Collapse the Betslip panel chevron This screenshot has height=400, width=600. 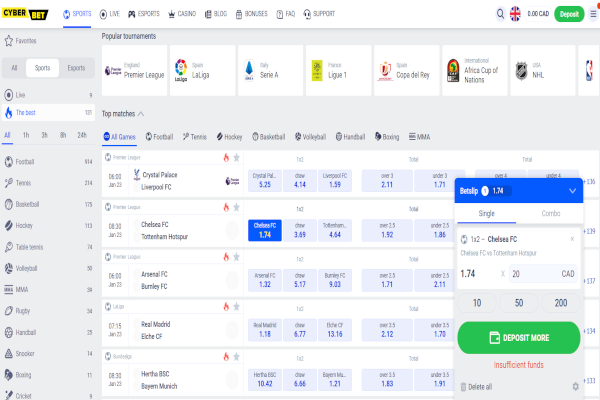pos(572,191)
